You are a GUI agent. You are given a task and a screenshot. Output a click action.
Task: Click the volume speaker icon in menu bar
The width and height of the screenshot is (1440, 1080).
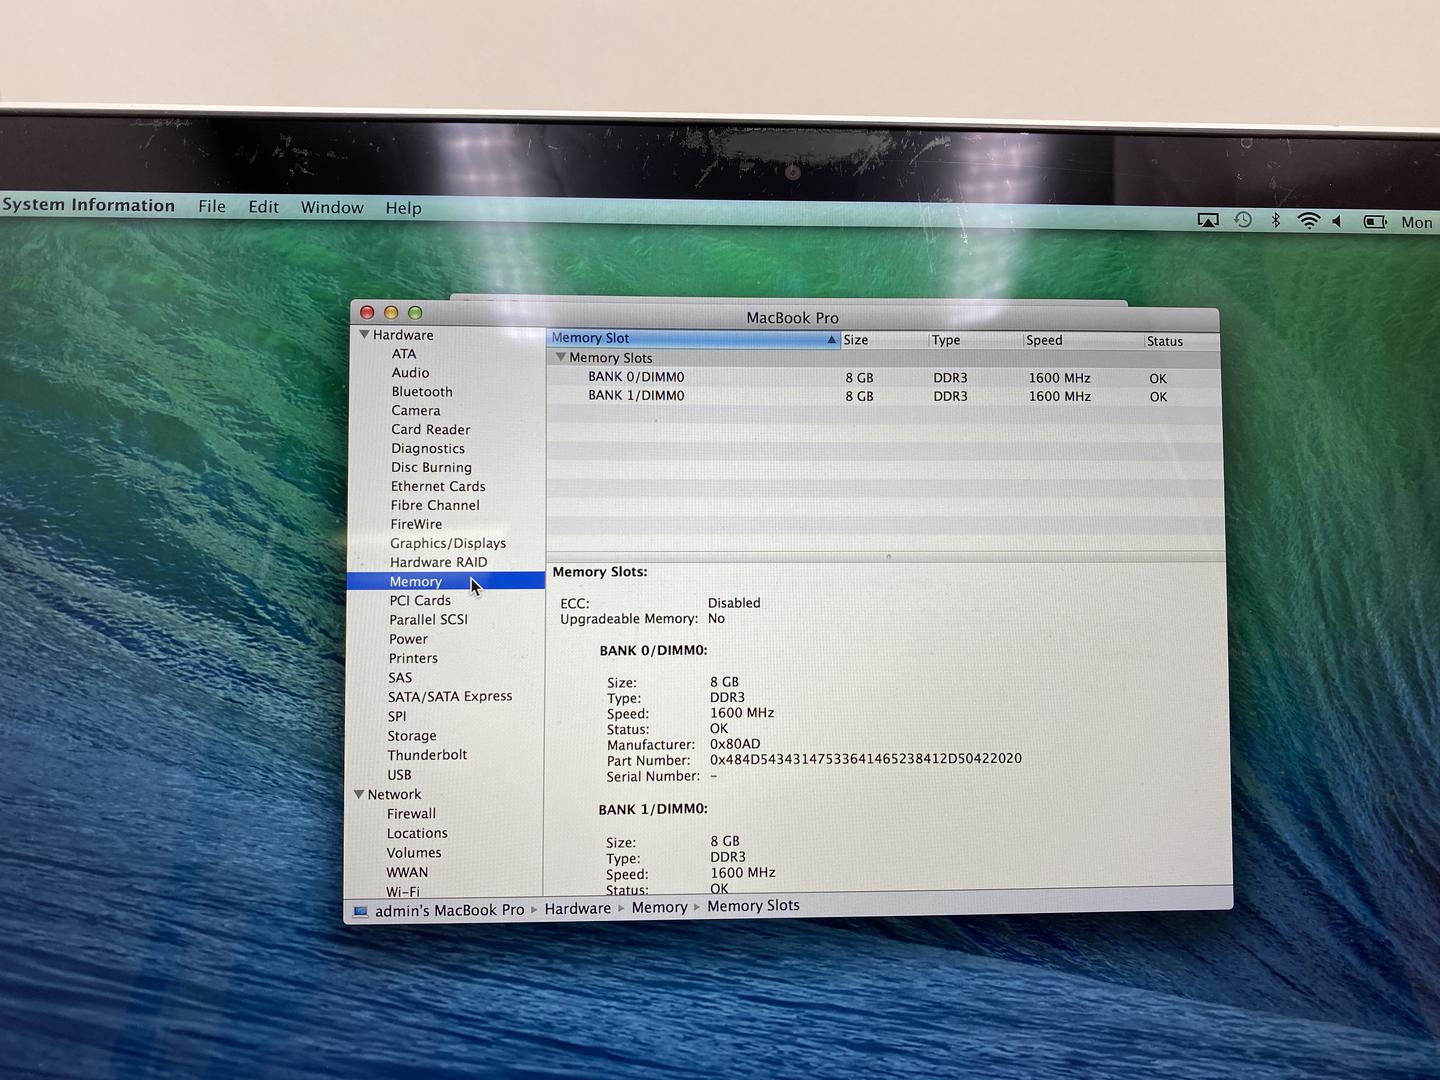coord(1337,221)
